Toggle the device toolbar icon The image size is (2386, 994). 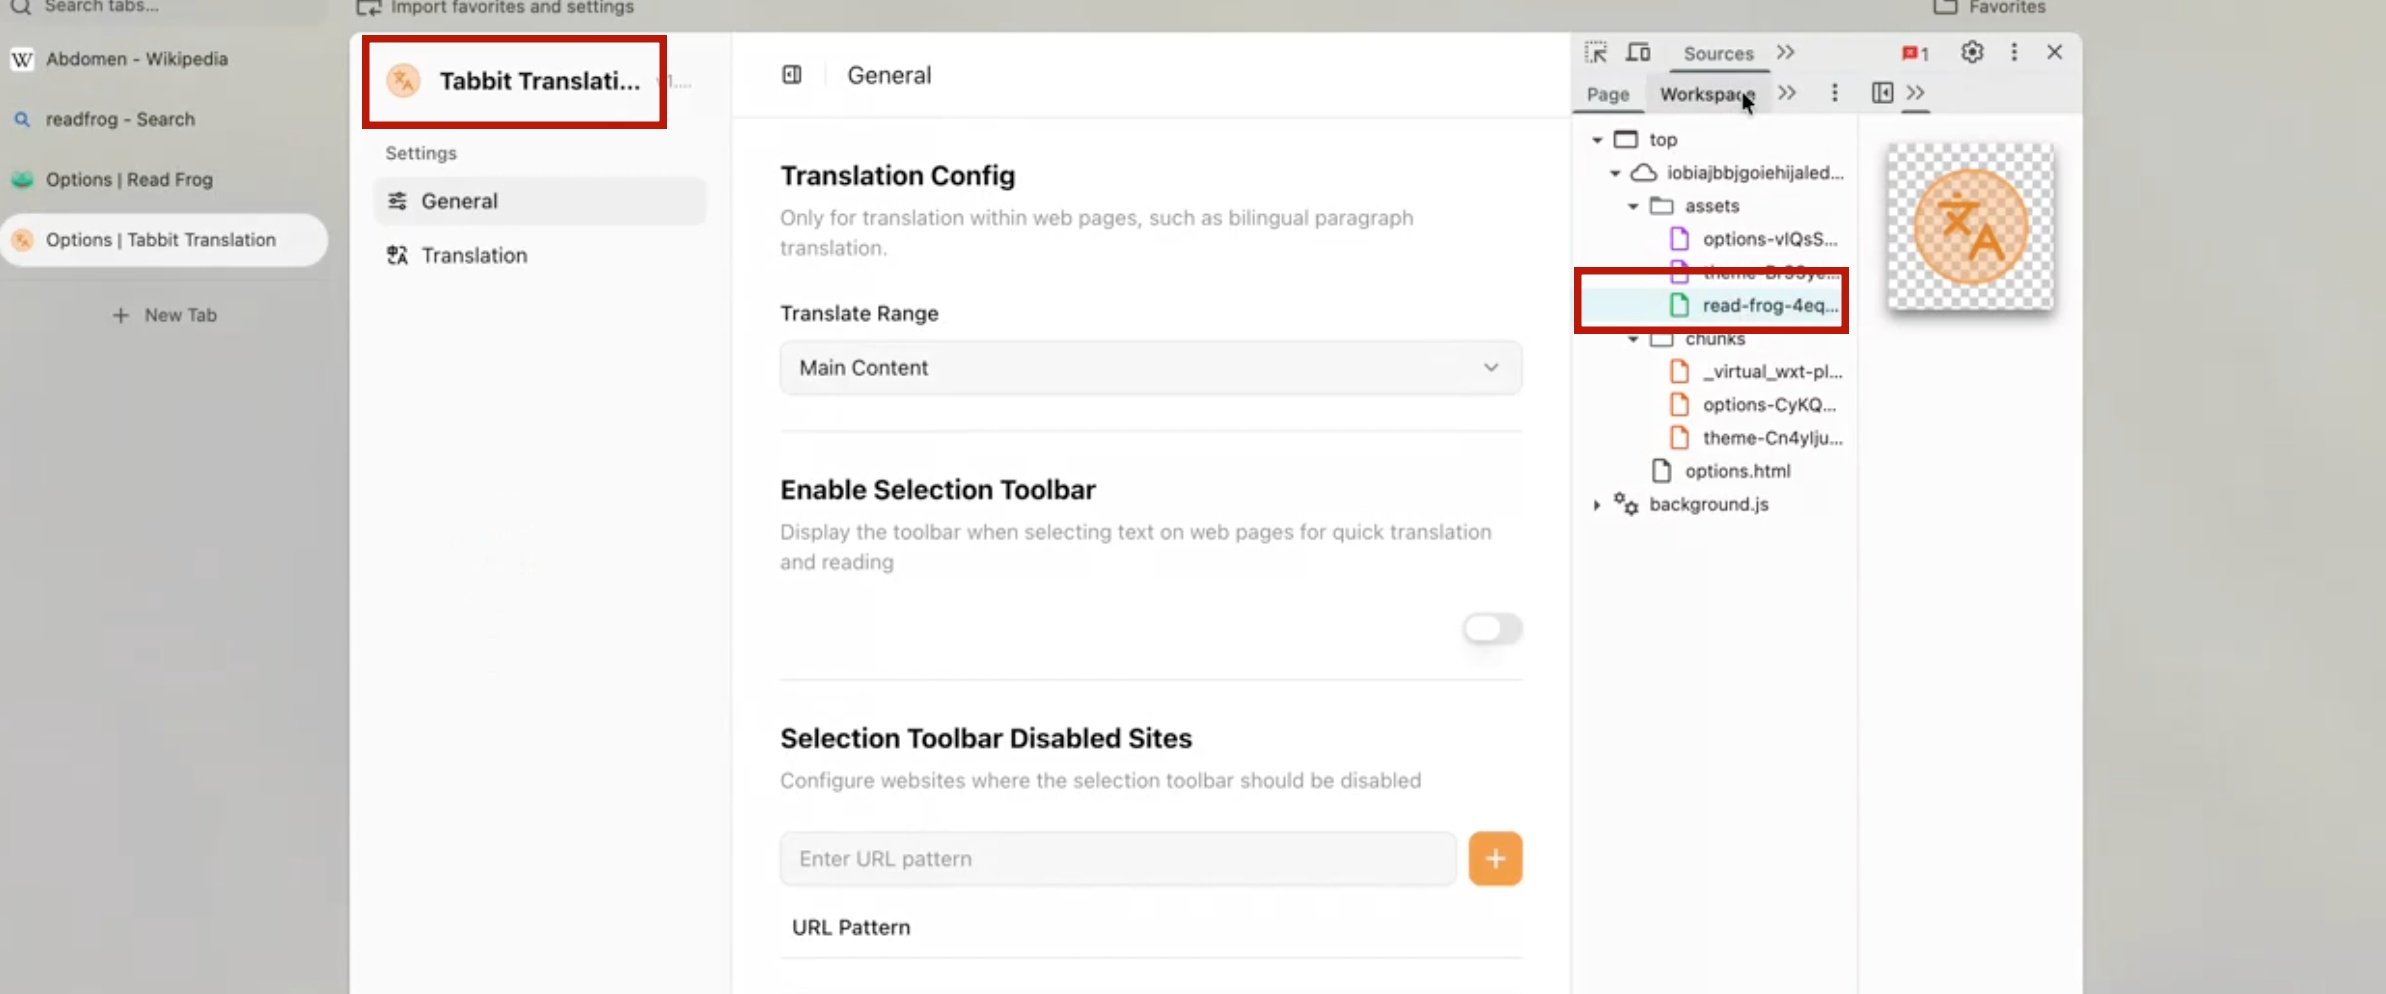tap(1638, 53)
